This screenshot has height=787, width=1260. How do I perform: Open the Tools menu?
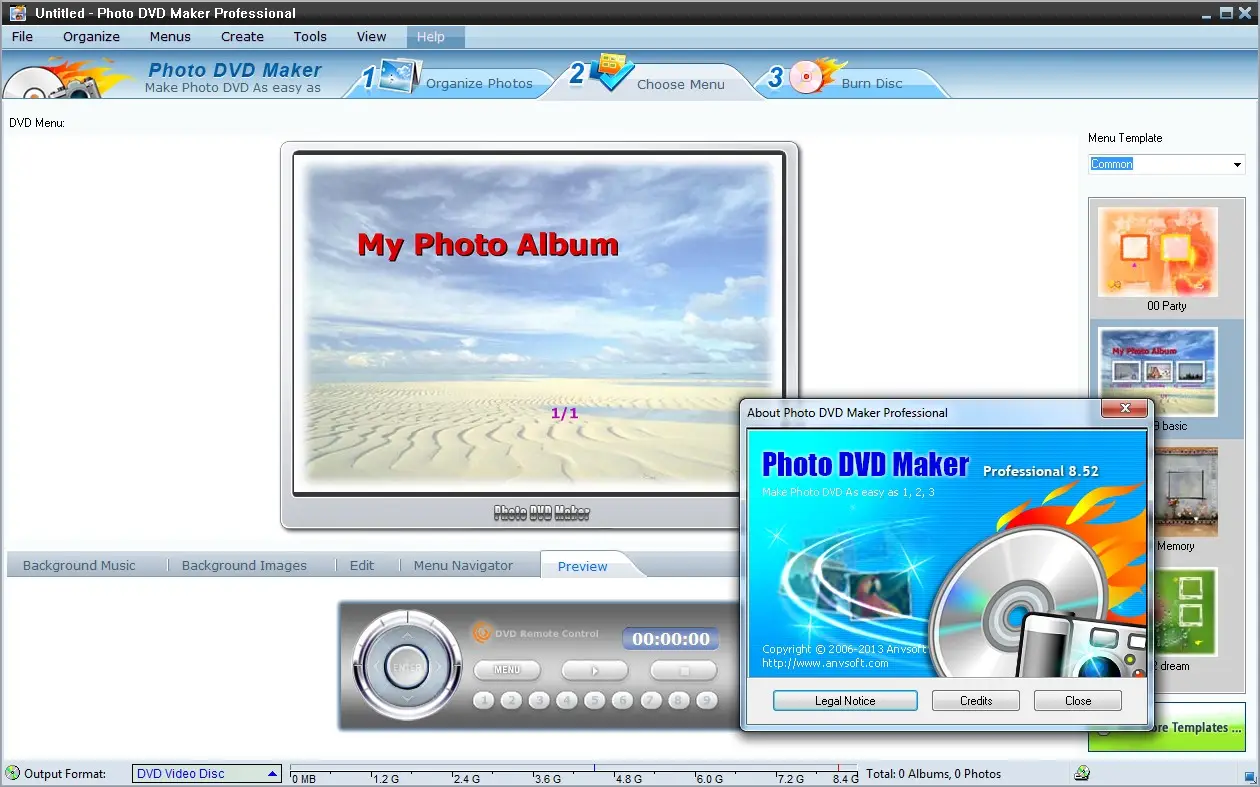[309, 36]
